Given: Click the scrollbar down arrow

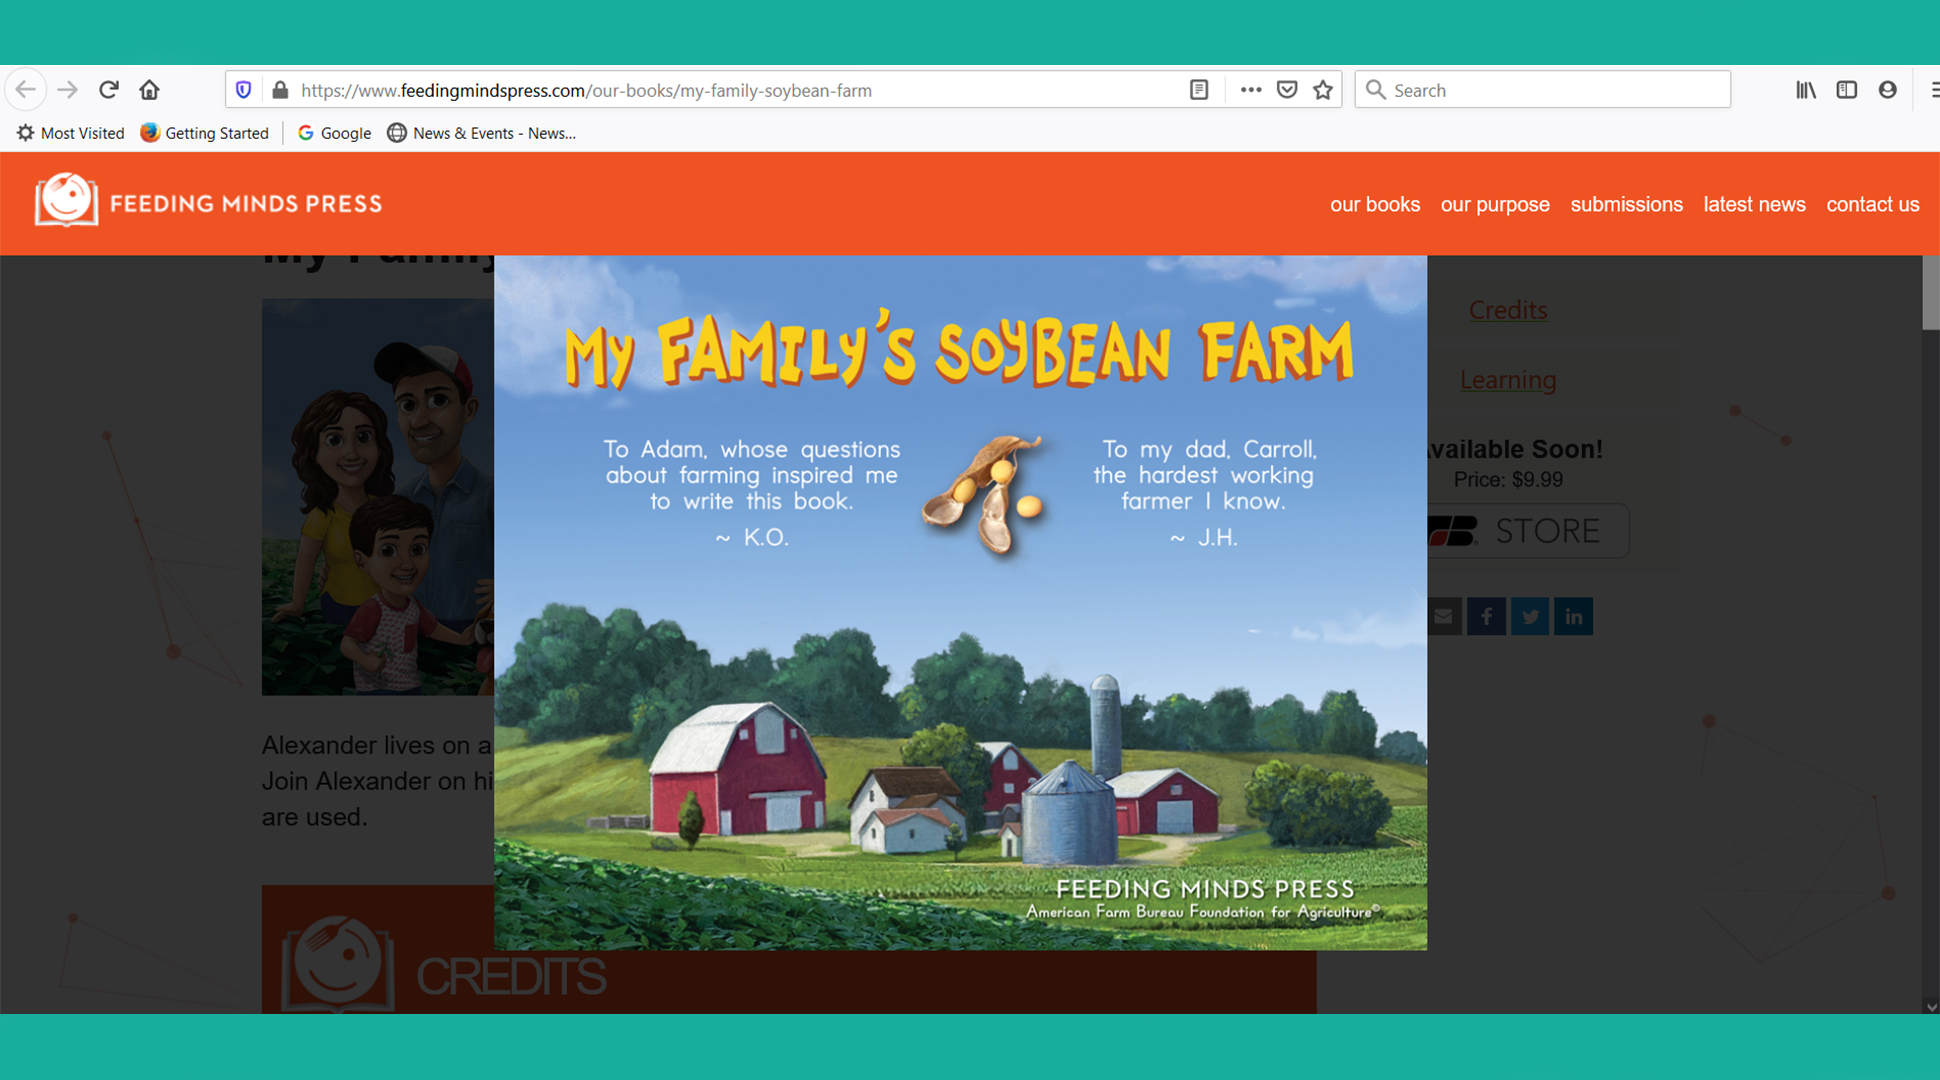Looking at the screenshot, I should click(1931, 1006).
